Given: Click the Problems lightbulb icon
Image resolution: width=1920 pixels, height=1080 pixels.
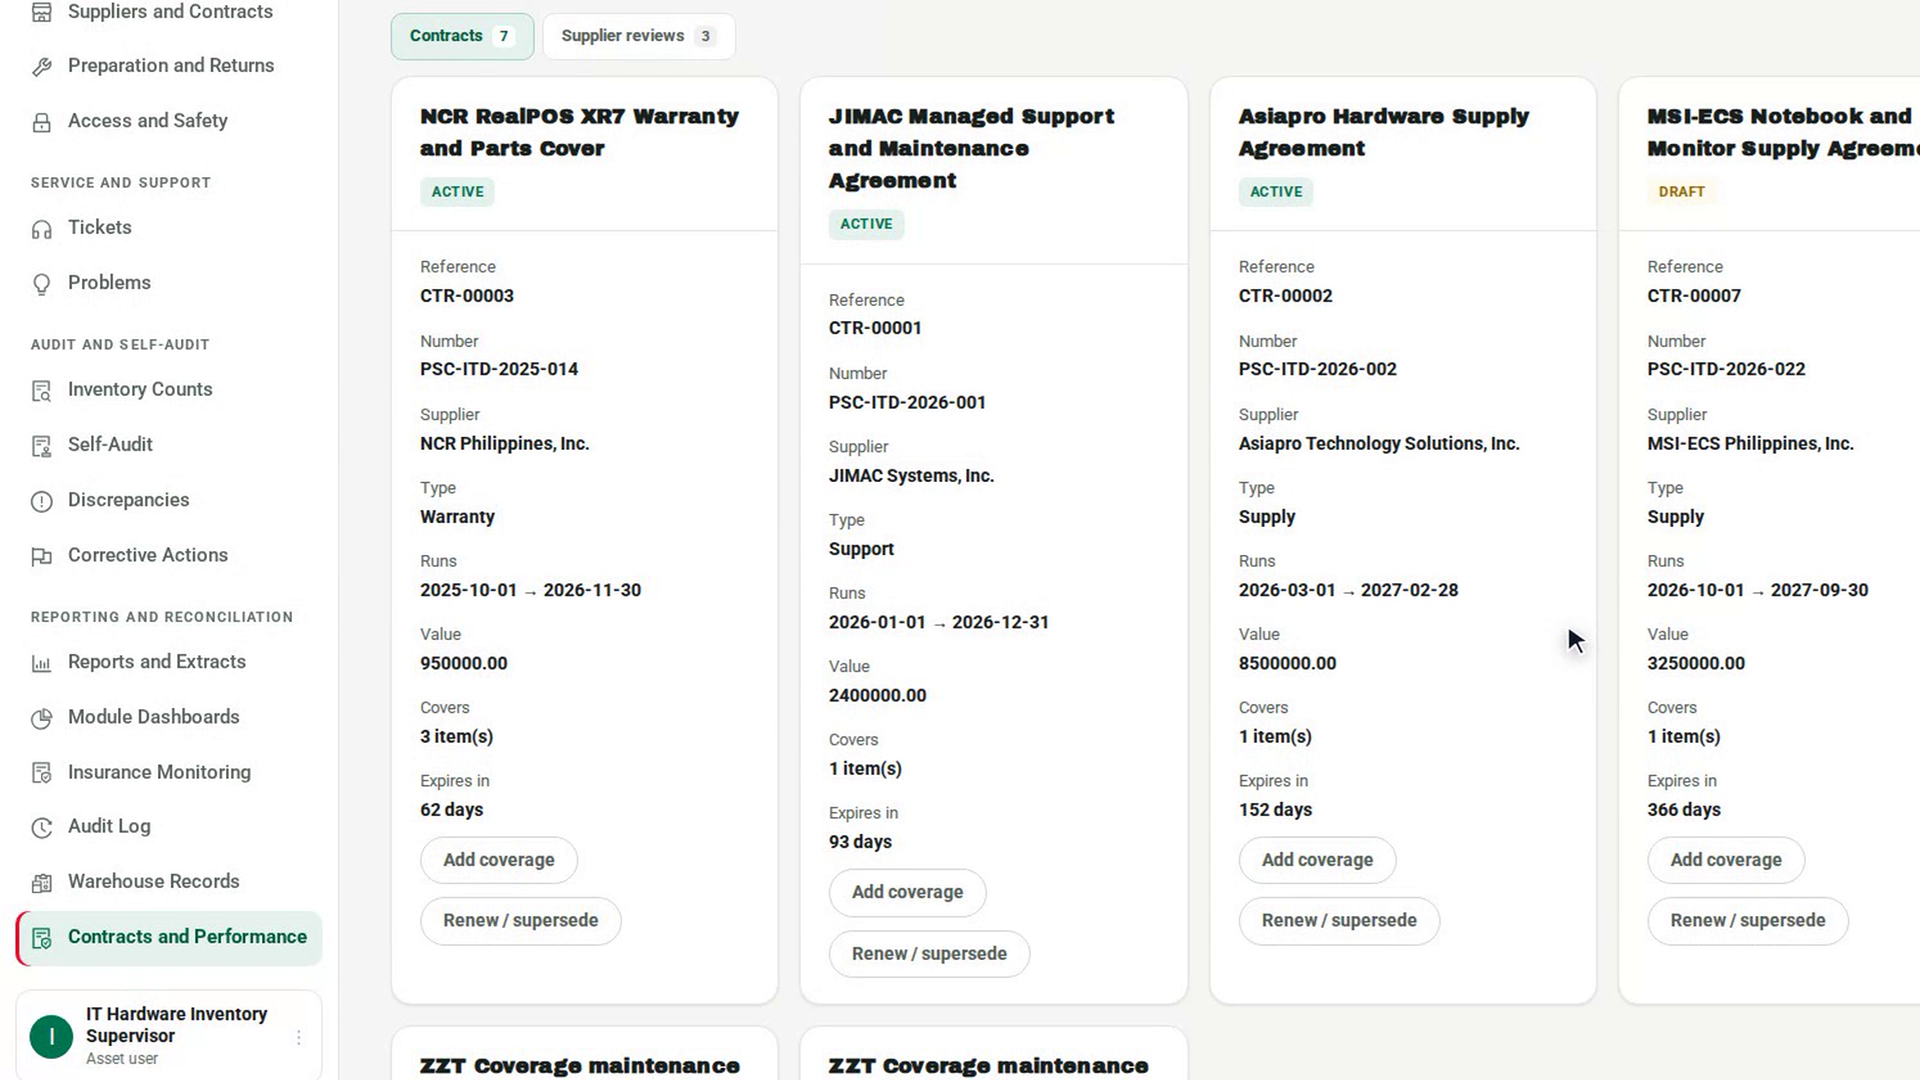Looking at the screenshot, I should pos(41,284).
